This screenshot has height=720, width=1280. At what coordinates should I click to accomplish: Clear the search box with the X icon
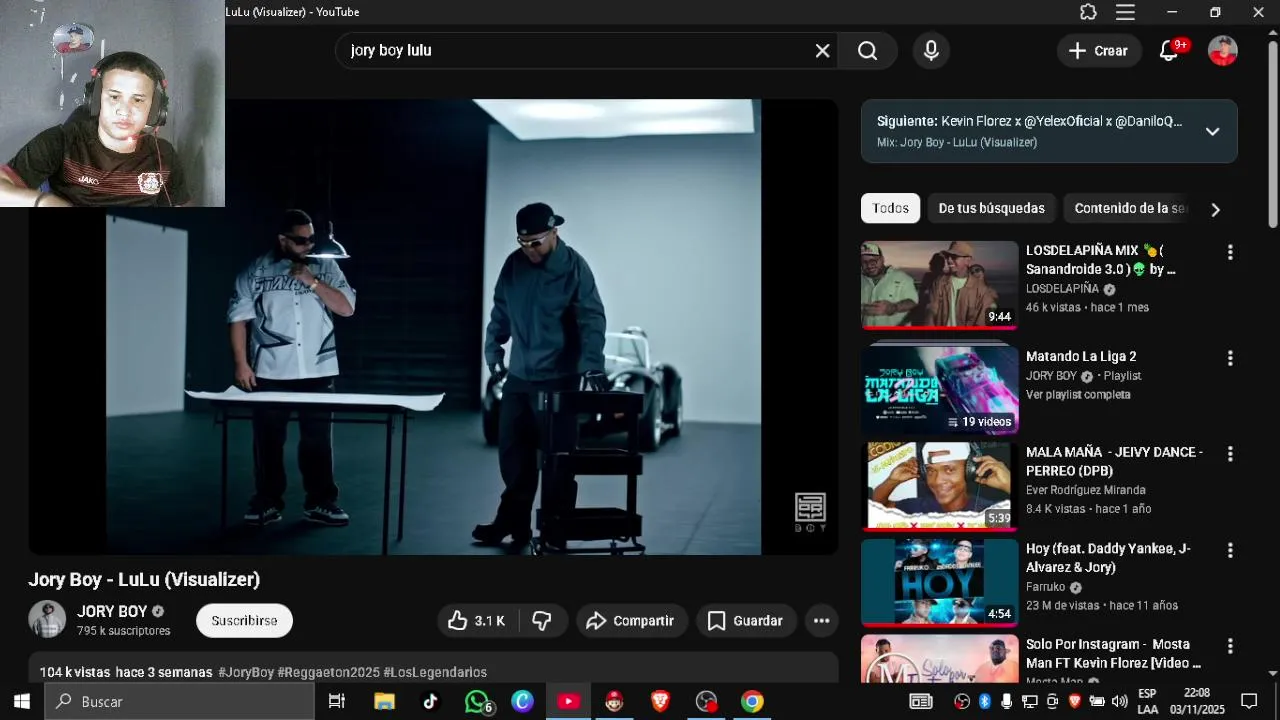[x=822, y=51]
